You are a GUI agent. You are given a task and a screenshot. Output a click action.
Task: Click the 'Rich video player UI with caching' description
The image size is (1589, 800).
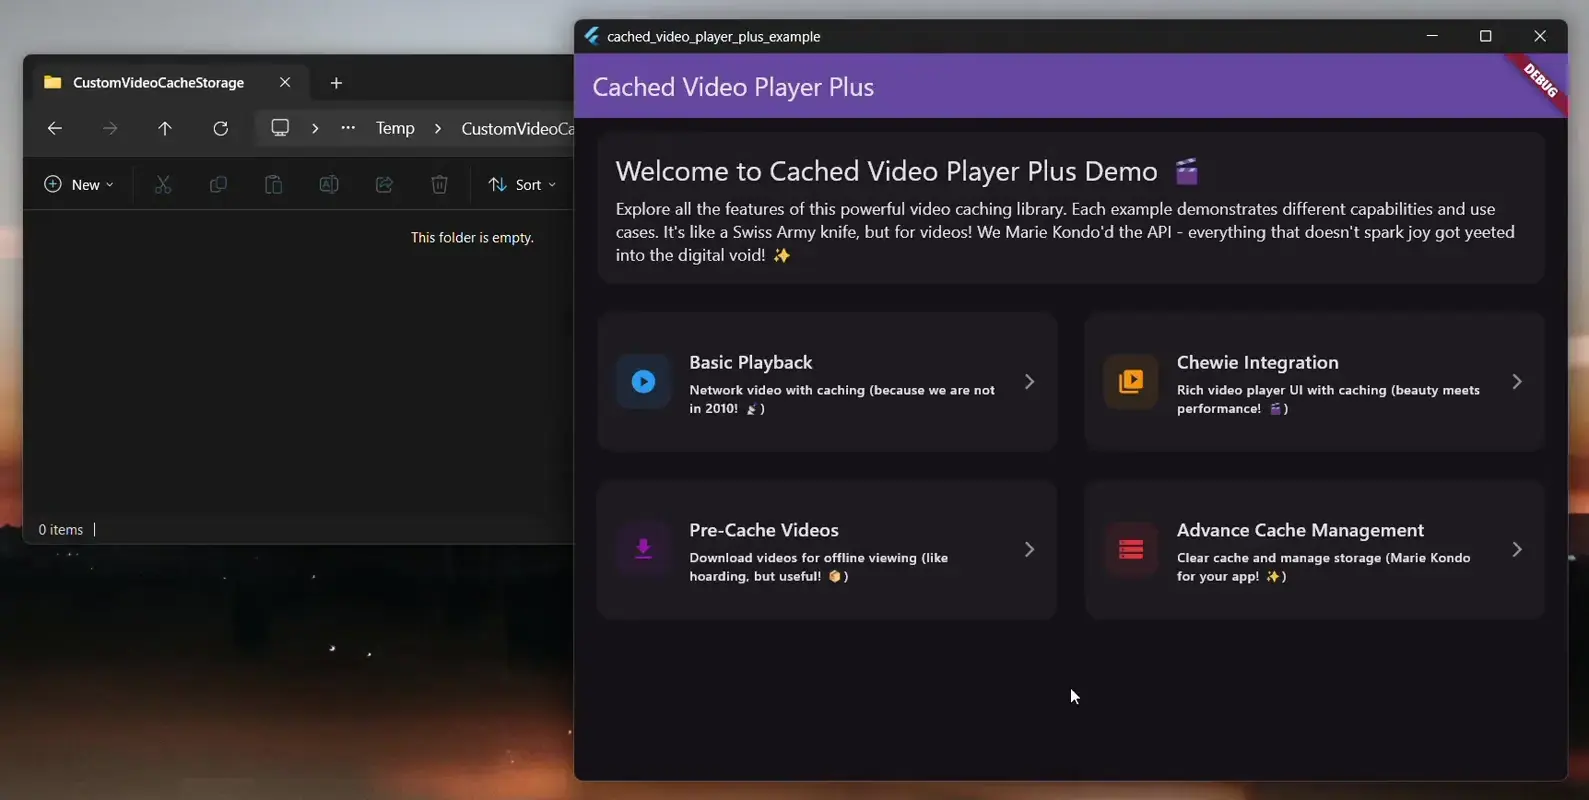[x=1328, y=399]
